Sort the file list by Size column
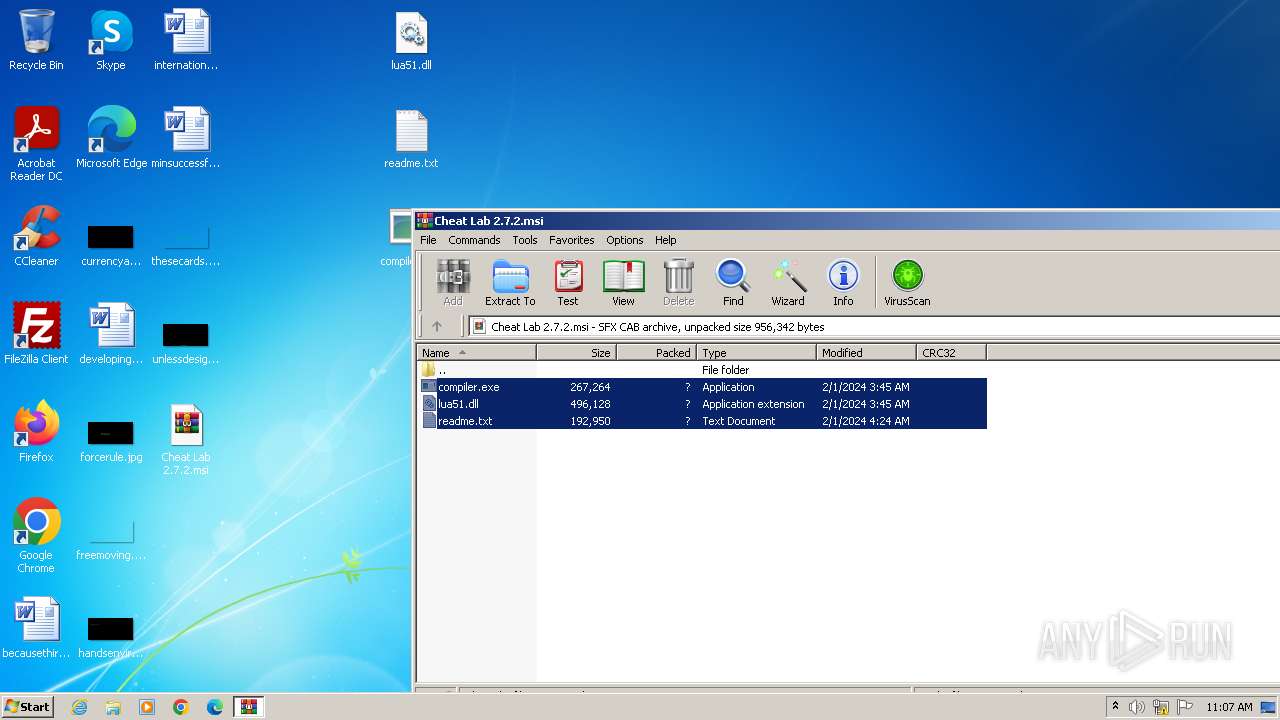Viewport: 1280px width, 720px height. click(x=577, y=352)
